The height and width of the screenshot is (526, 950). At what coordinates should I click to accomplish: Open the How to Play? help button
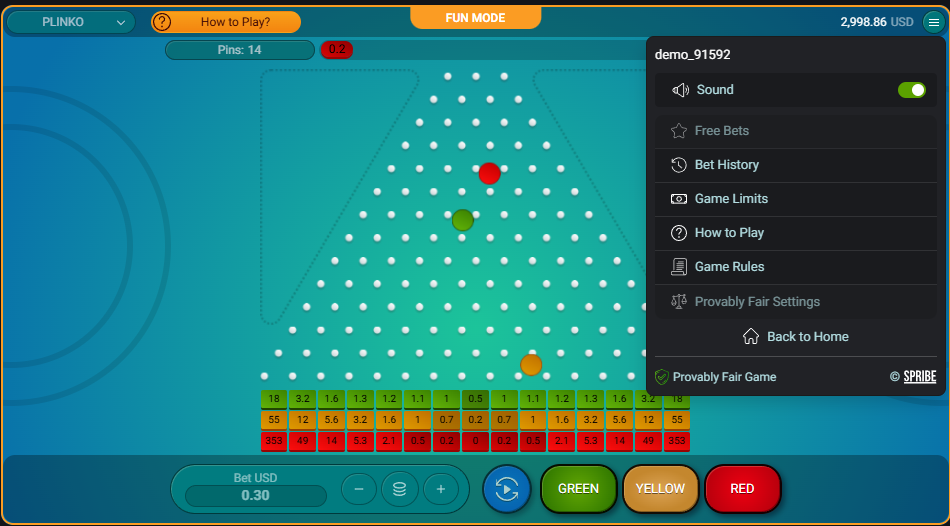pyautogui.click(x=226, y=22)
